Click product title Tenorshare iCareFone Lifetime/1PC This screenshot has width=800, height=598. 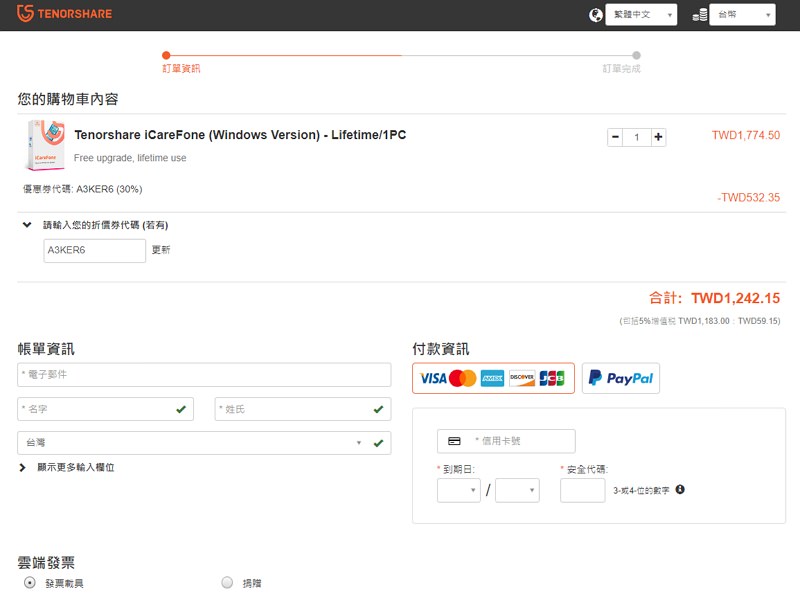[x=240, y=135]
